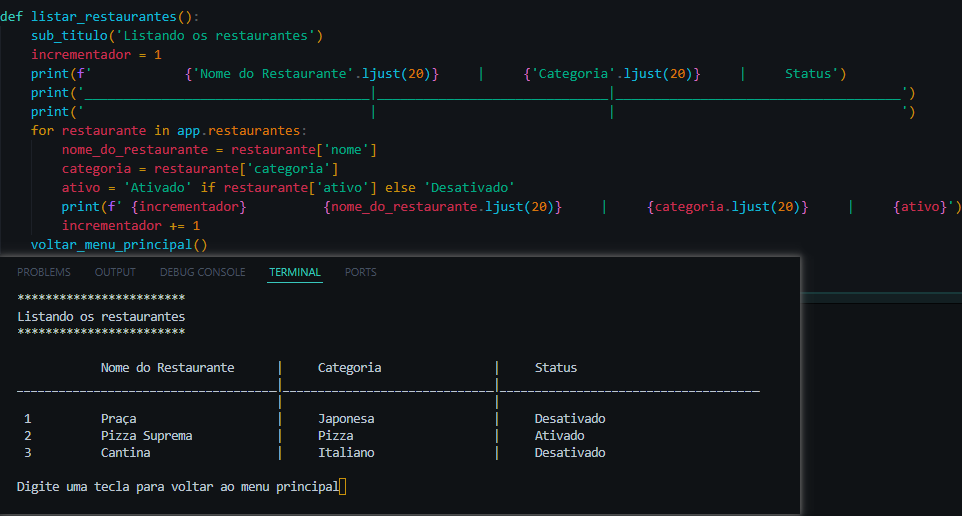
Task: Click the {ativo} placeholder in print statement
Action: point(920,207)
